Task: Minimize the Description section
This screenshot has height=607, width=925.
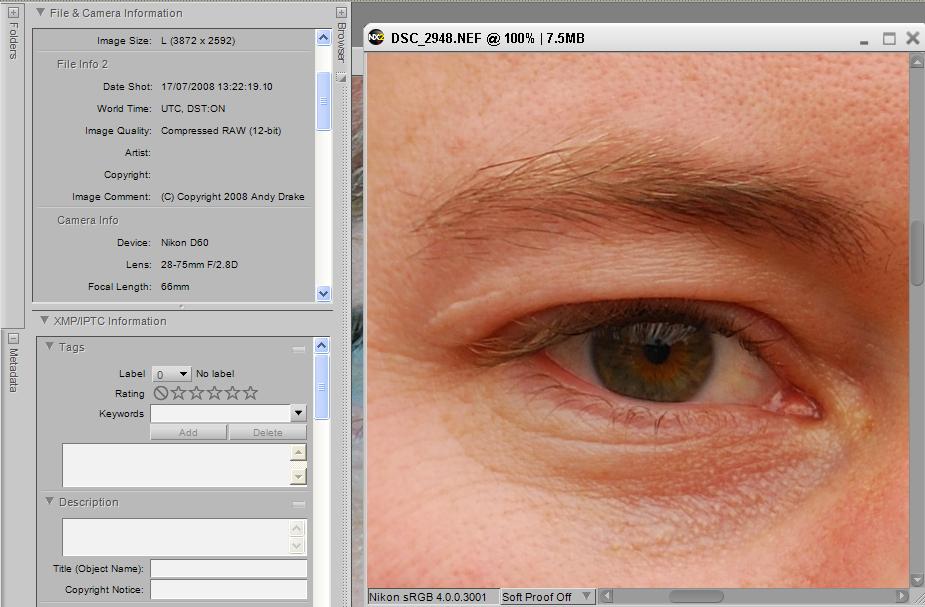Action: coord(298,504)
